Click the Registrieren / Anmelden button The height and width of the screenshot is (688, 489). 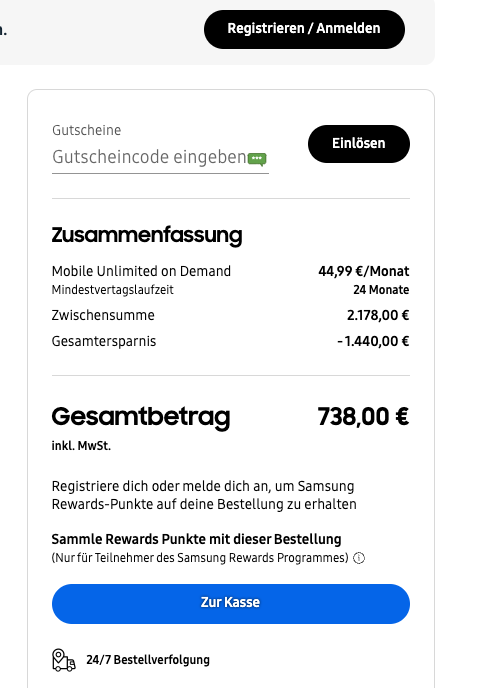[x=304, y=29]
